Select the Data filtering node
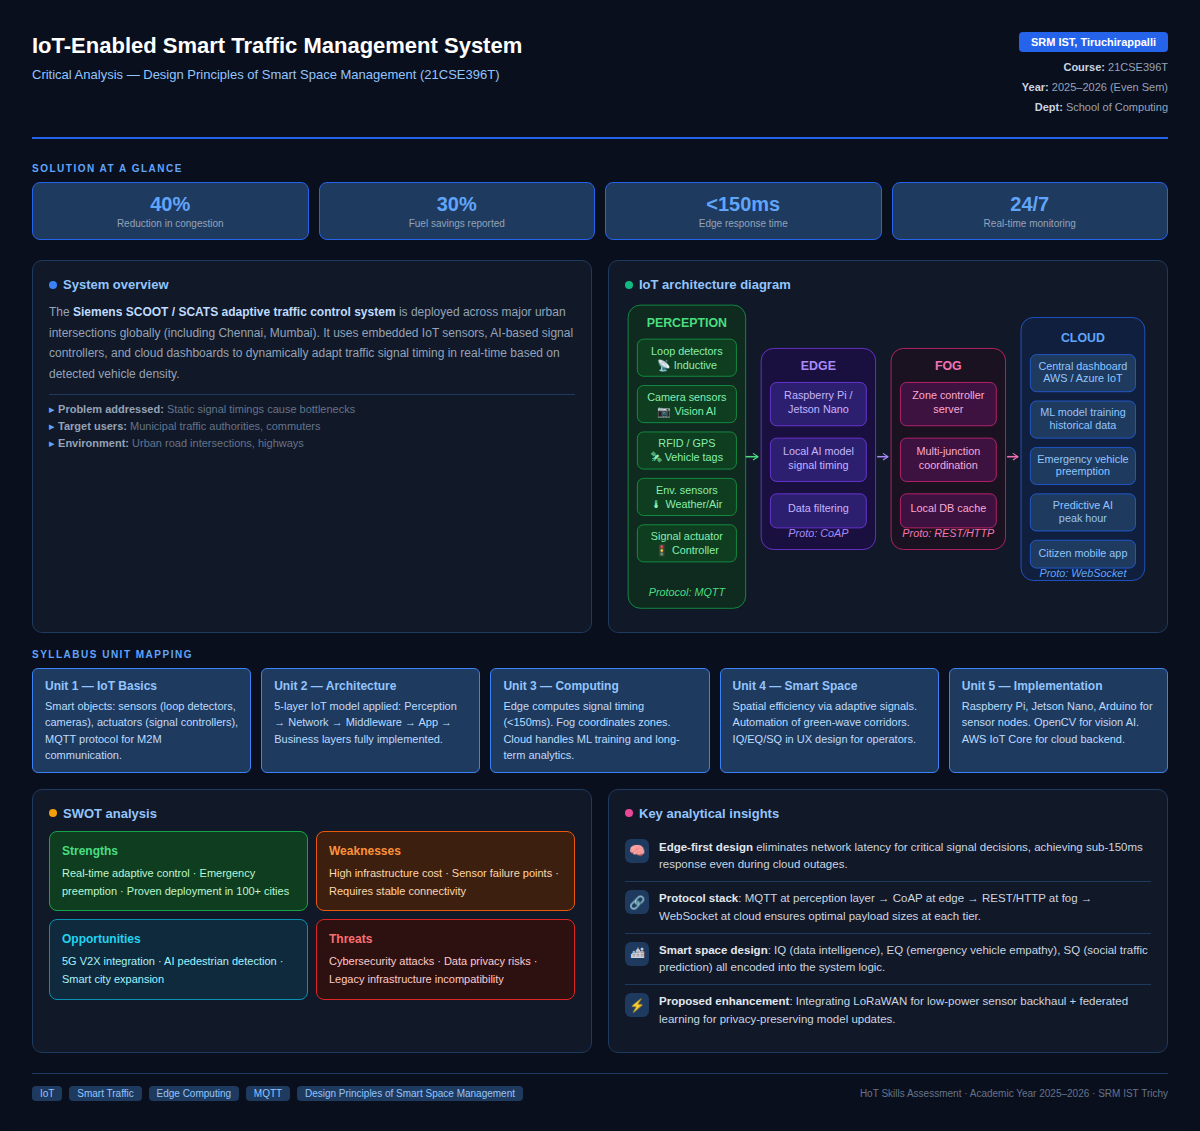The width and height of the screenshot is (1200, 1131). (818, 509)
